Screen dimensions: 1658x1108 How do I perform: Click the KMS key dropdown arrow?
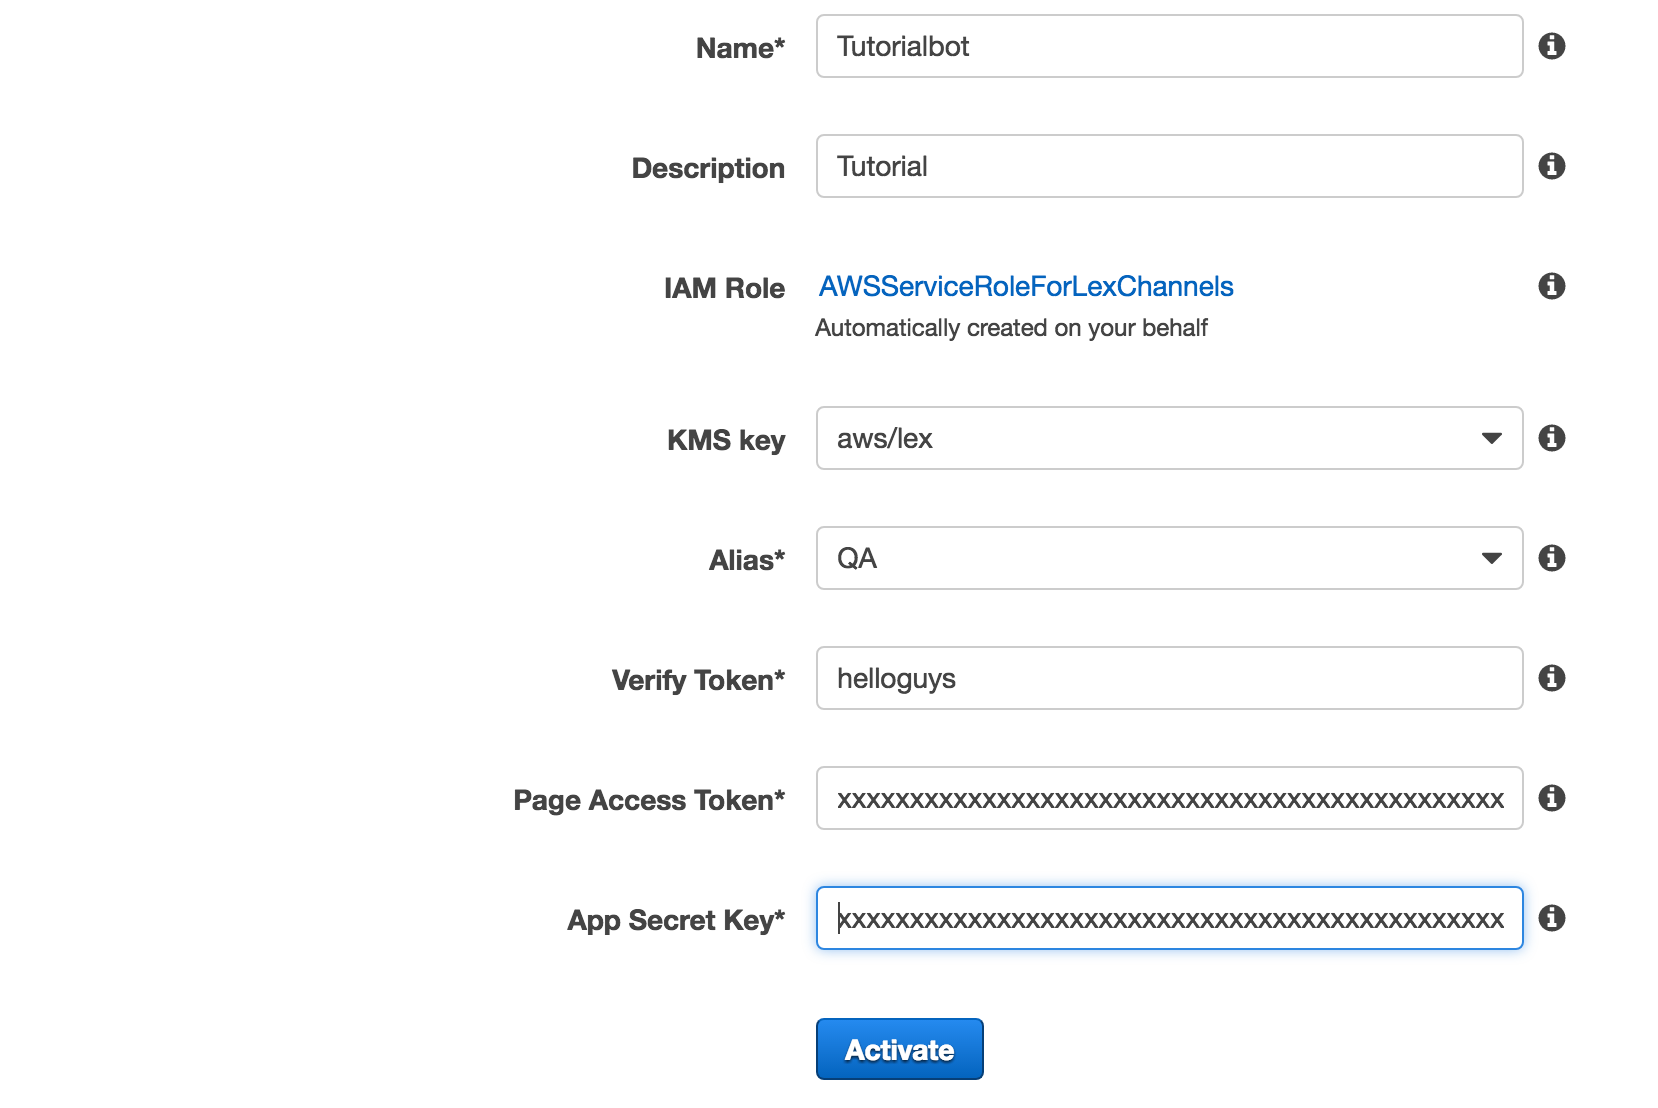click(1491, 438)
